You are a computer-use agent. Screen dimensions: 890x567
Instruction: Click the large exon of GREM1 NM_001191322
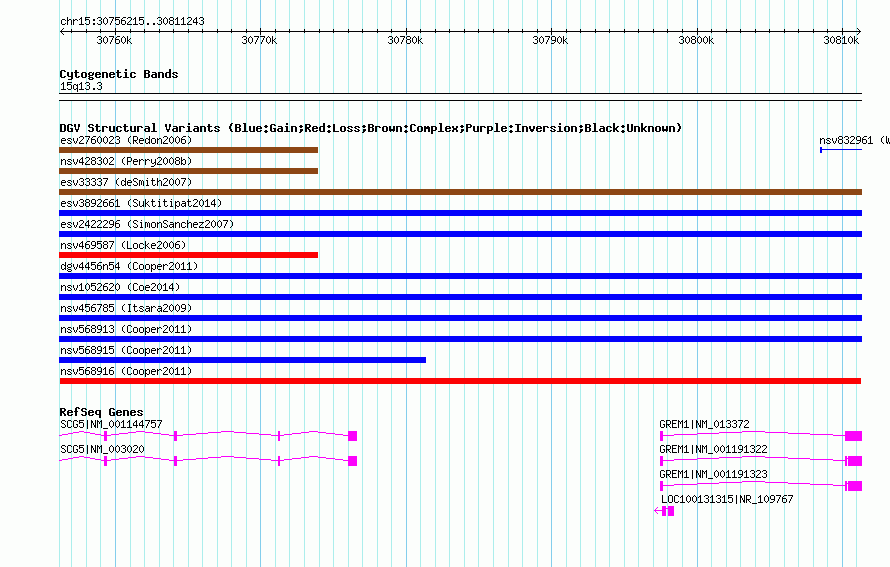(855, 461)
